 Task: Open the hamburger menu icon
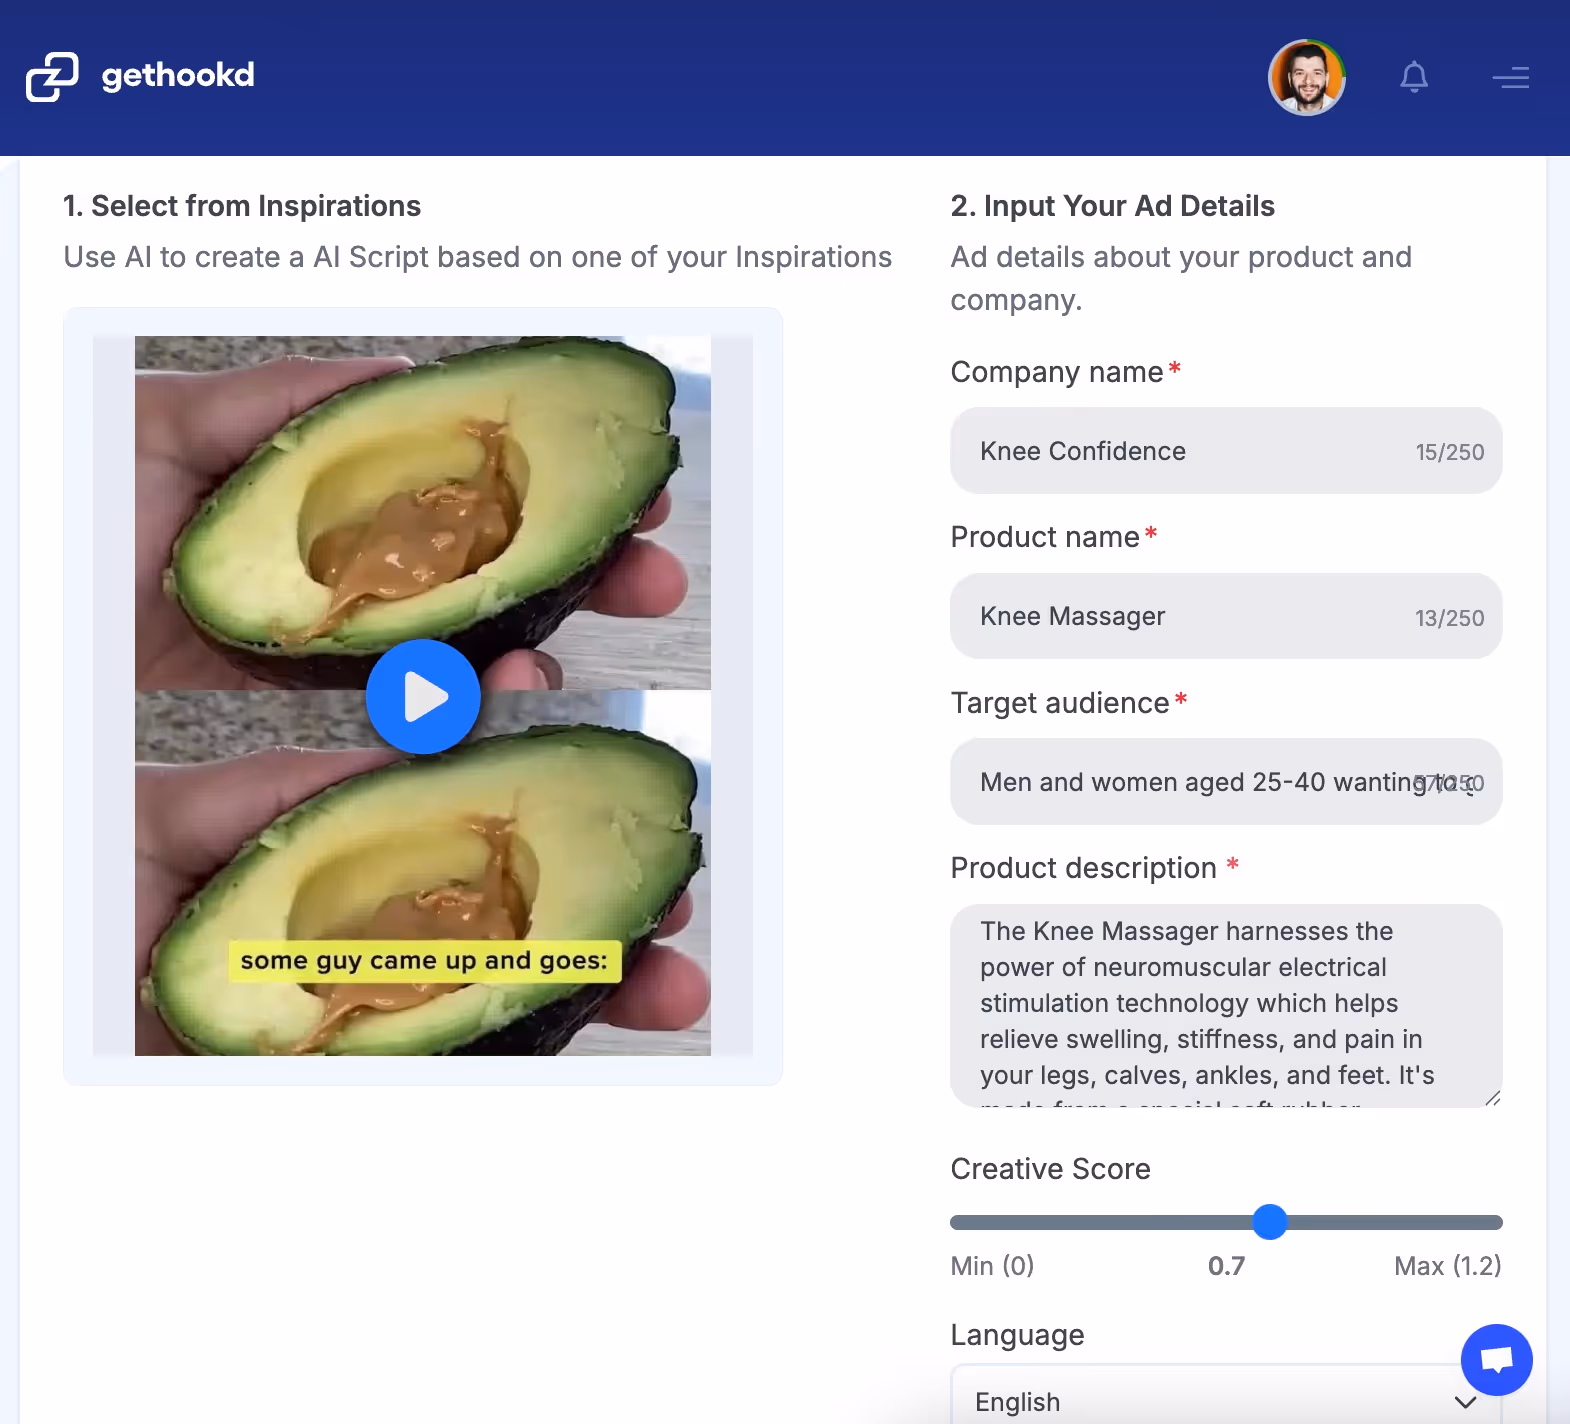click(1511, 77)
